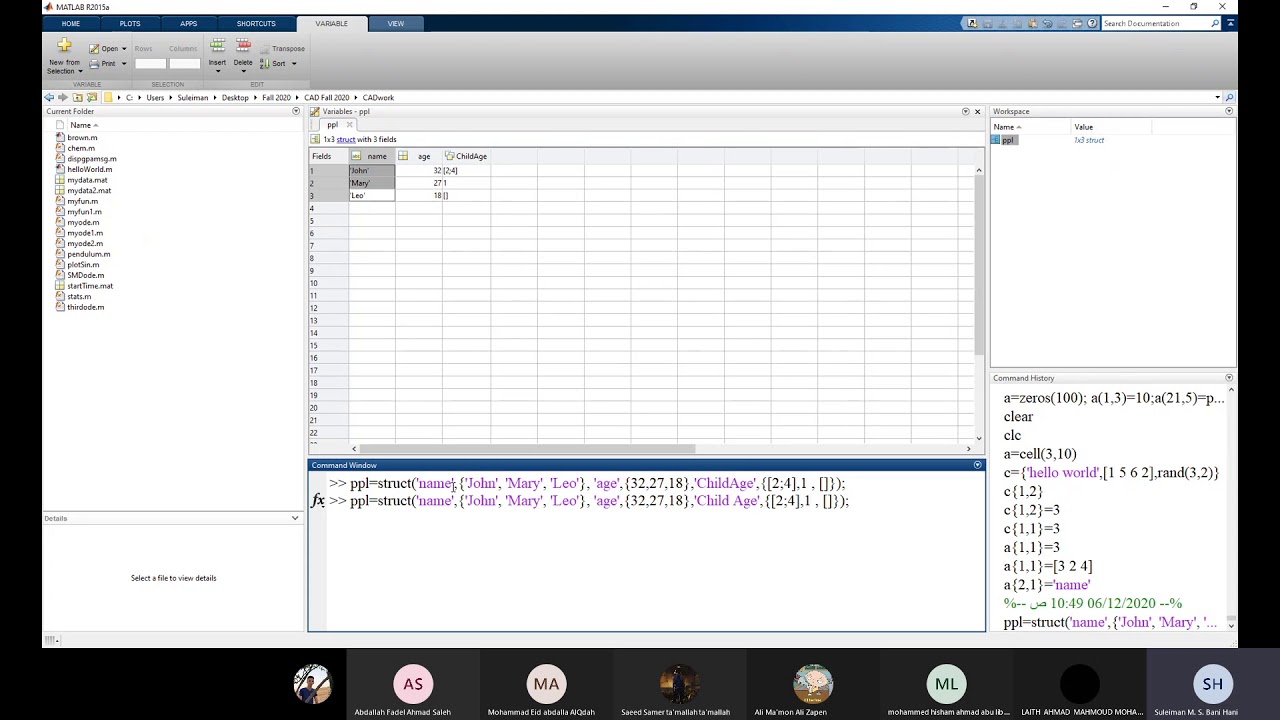
Task: Select pendulum.m in Current Folder
Action: (x=88, y=254)
